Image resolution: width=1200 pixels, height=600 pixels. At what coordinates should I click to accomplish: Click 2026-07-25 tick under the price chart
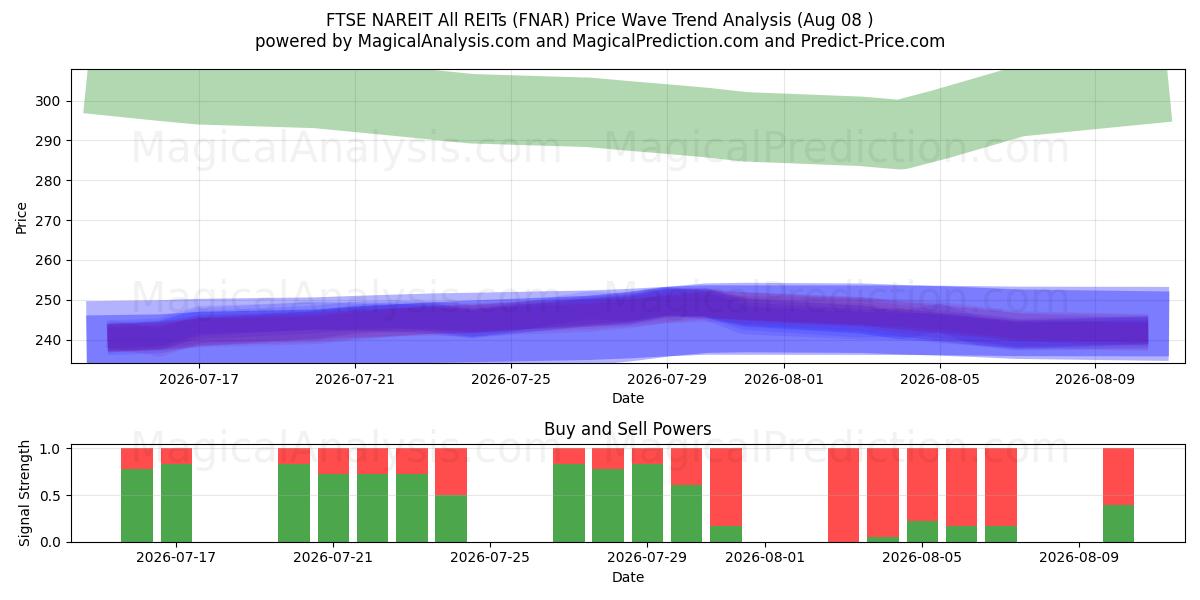[x=511, y=379]
